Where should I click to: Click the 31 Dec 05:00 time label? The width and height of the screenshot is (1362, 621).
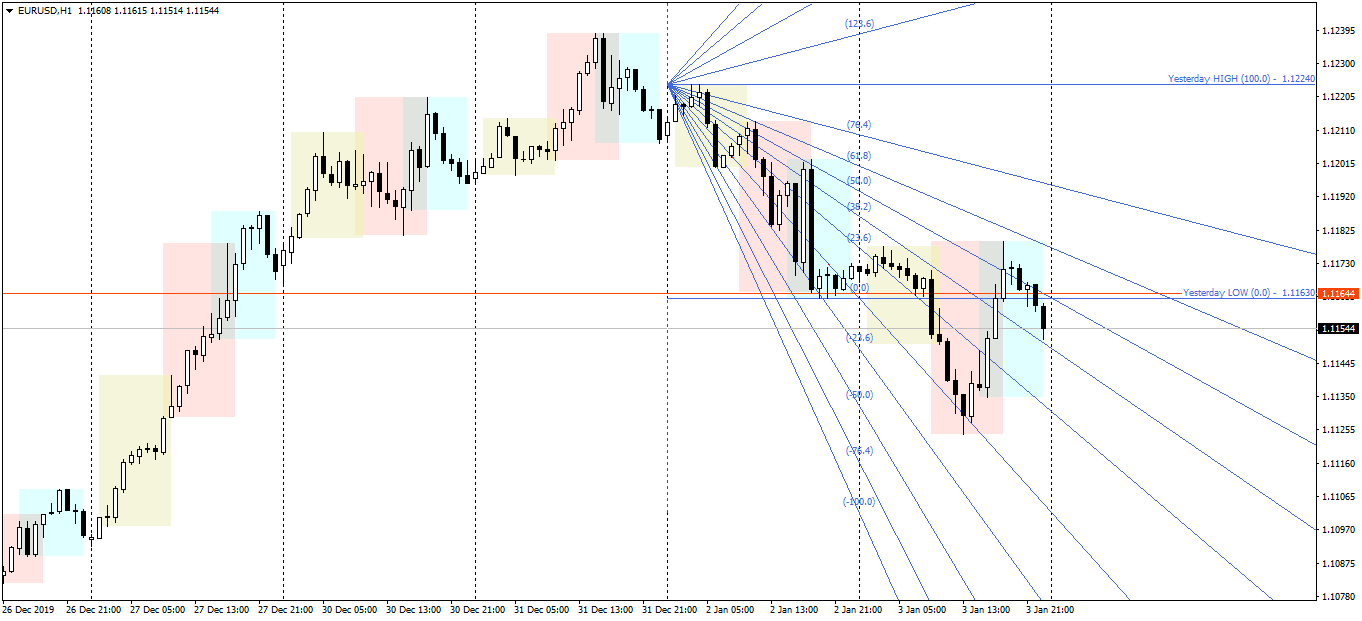pos(542,609)
